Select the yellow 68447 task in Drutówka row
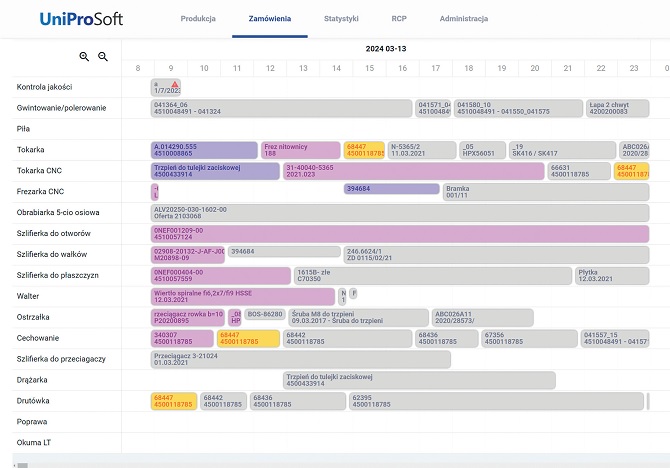This screenshot has height=468, width=670. coord(173,401)
